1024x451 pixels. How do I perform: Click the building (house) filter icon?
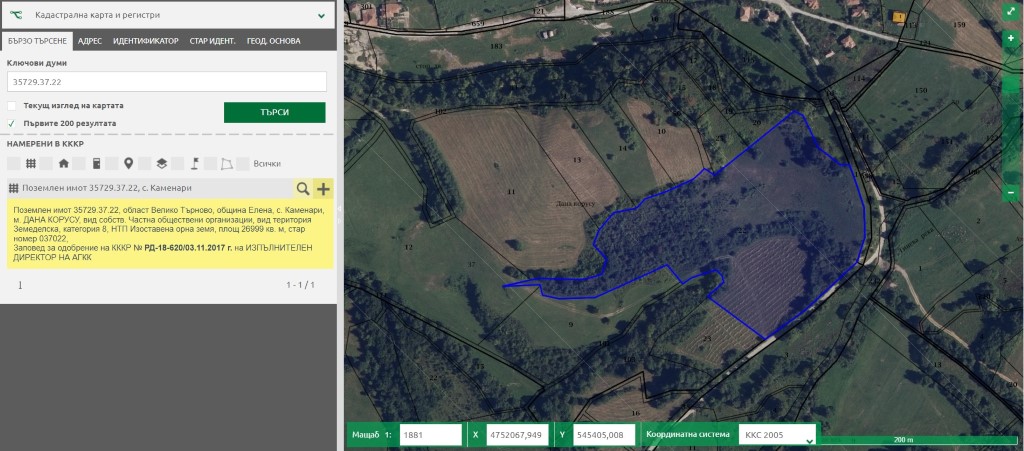[64, 163]
